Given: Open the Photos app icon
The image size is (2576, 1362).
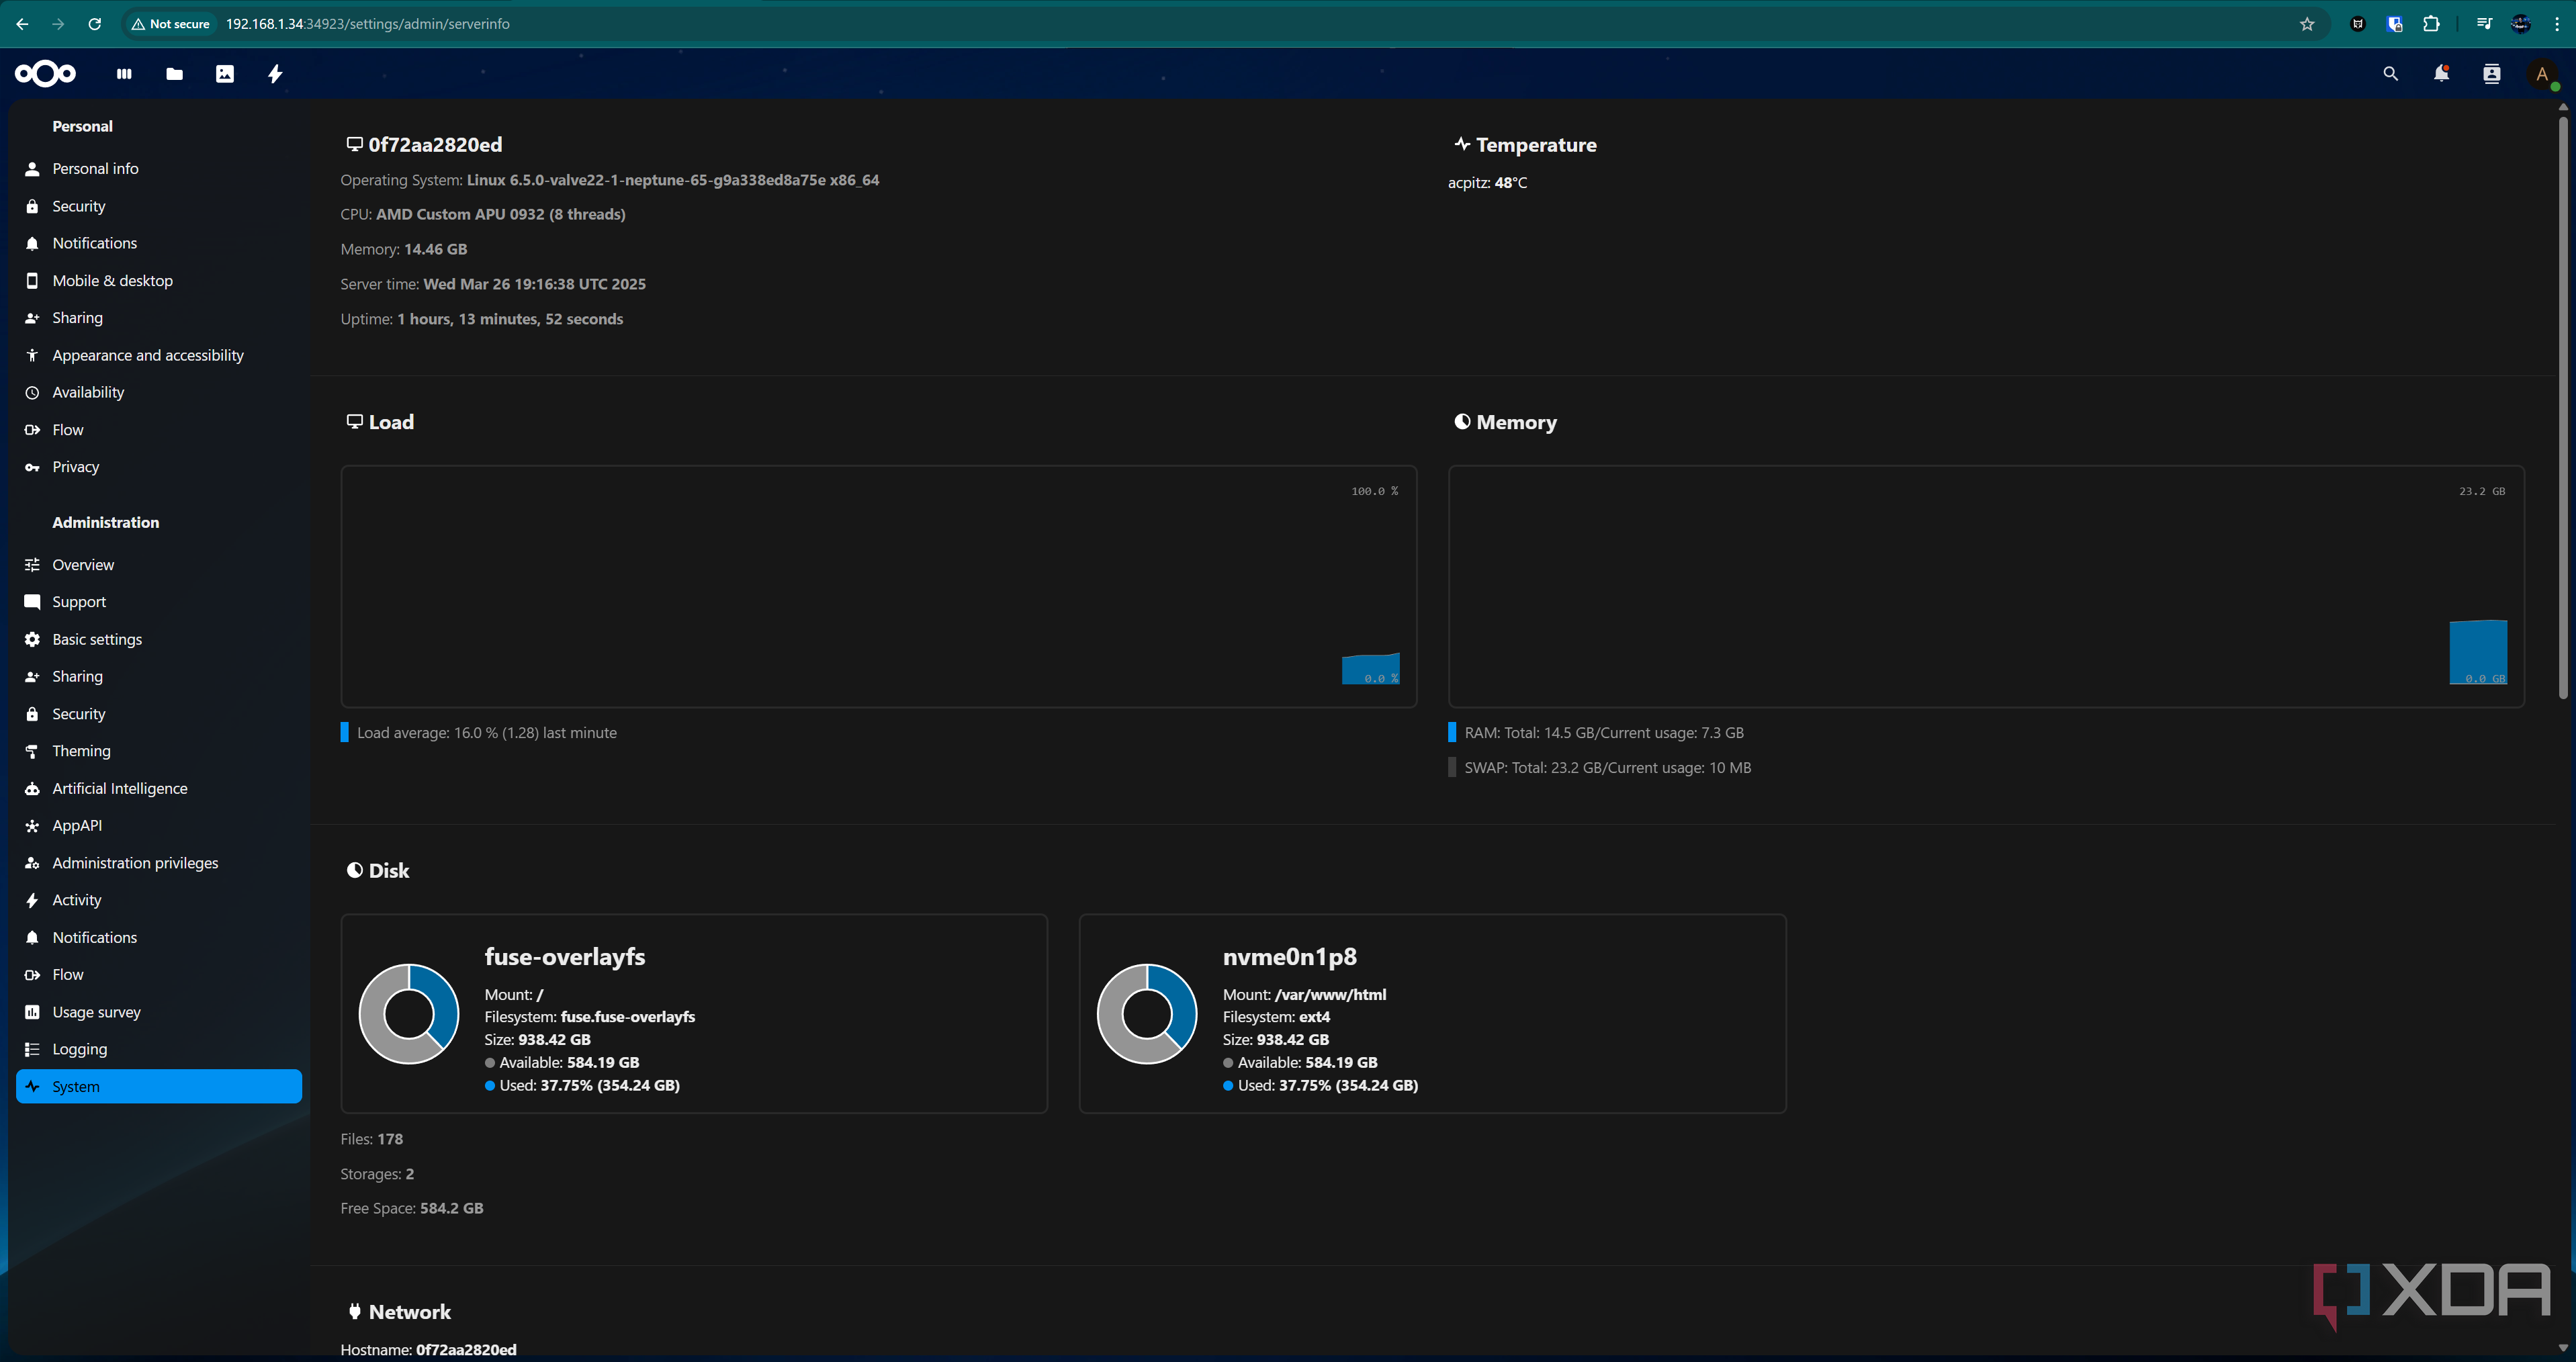Looking at the screenshot, I should point(225,74).
